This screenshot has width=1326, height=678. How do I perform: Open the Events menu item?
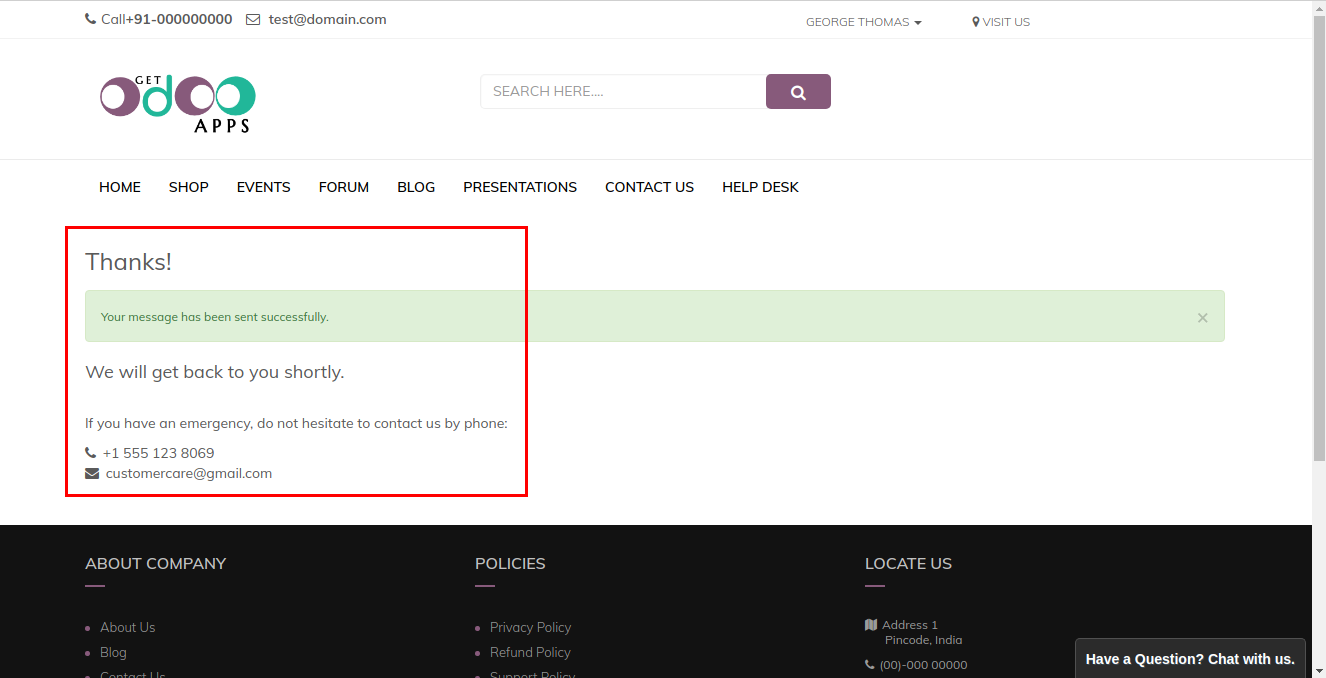pos(263,187)
